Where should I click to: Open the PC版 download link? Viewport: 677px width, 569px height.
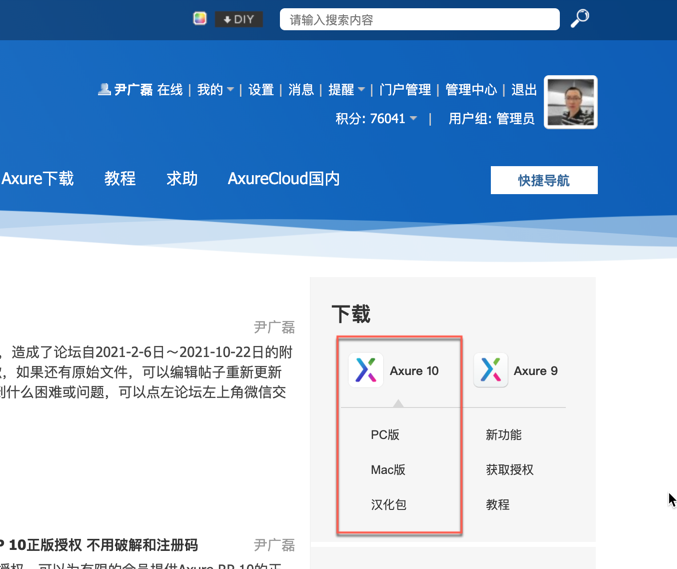(x=385, y=435)
